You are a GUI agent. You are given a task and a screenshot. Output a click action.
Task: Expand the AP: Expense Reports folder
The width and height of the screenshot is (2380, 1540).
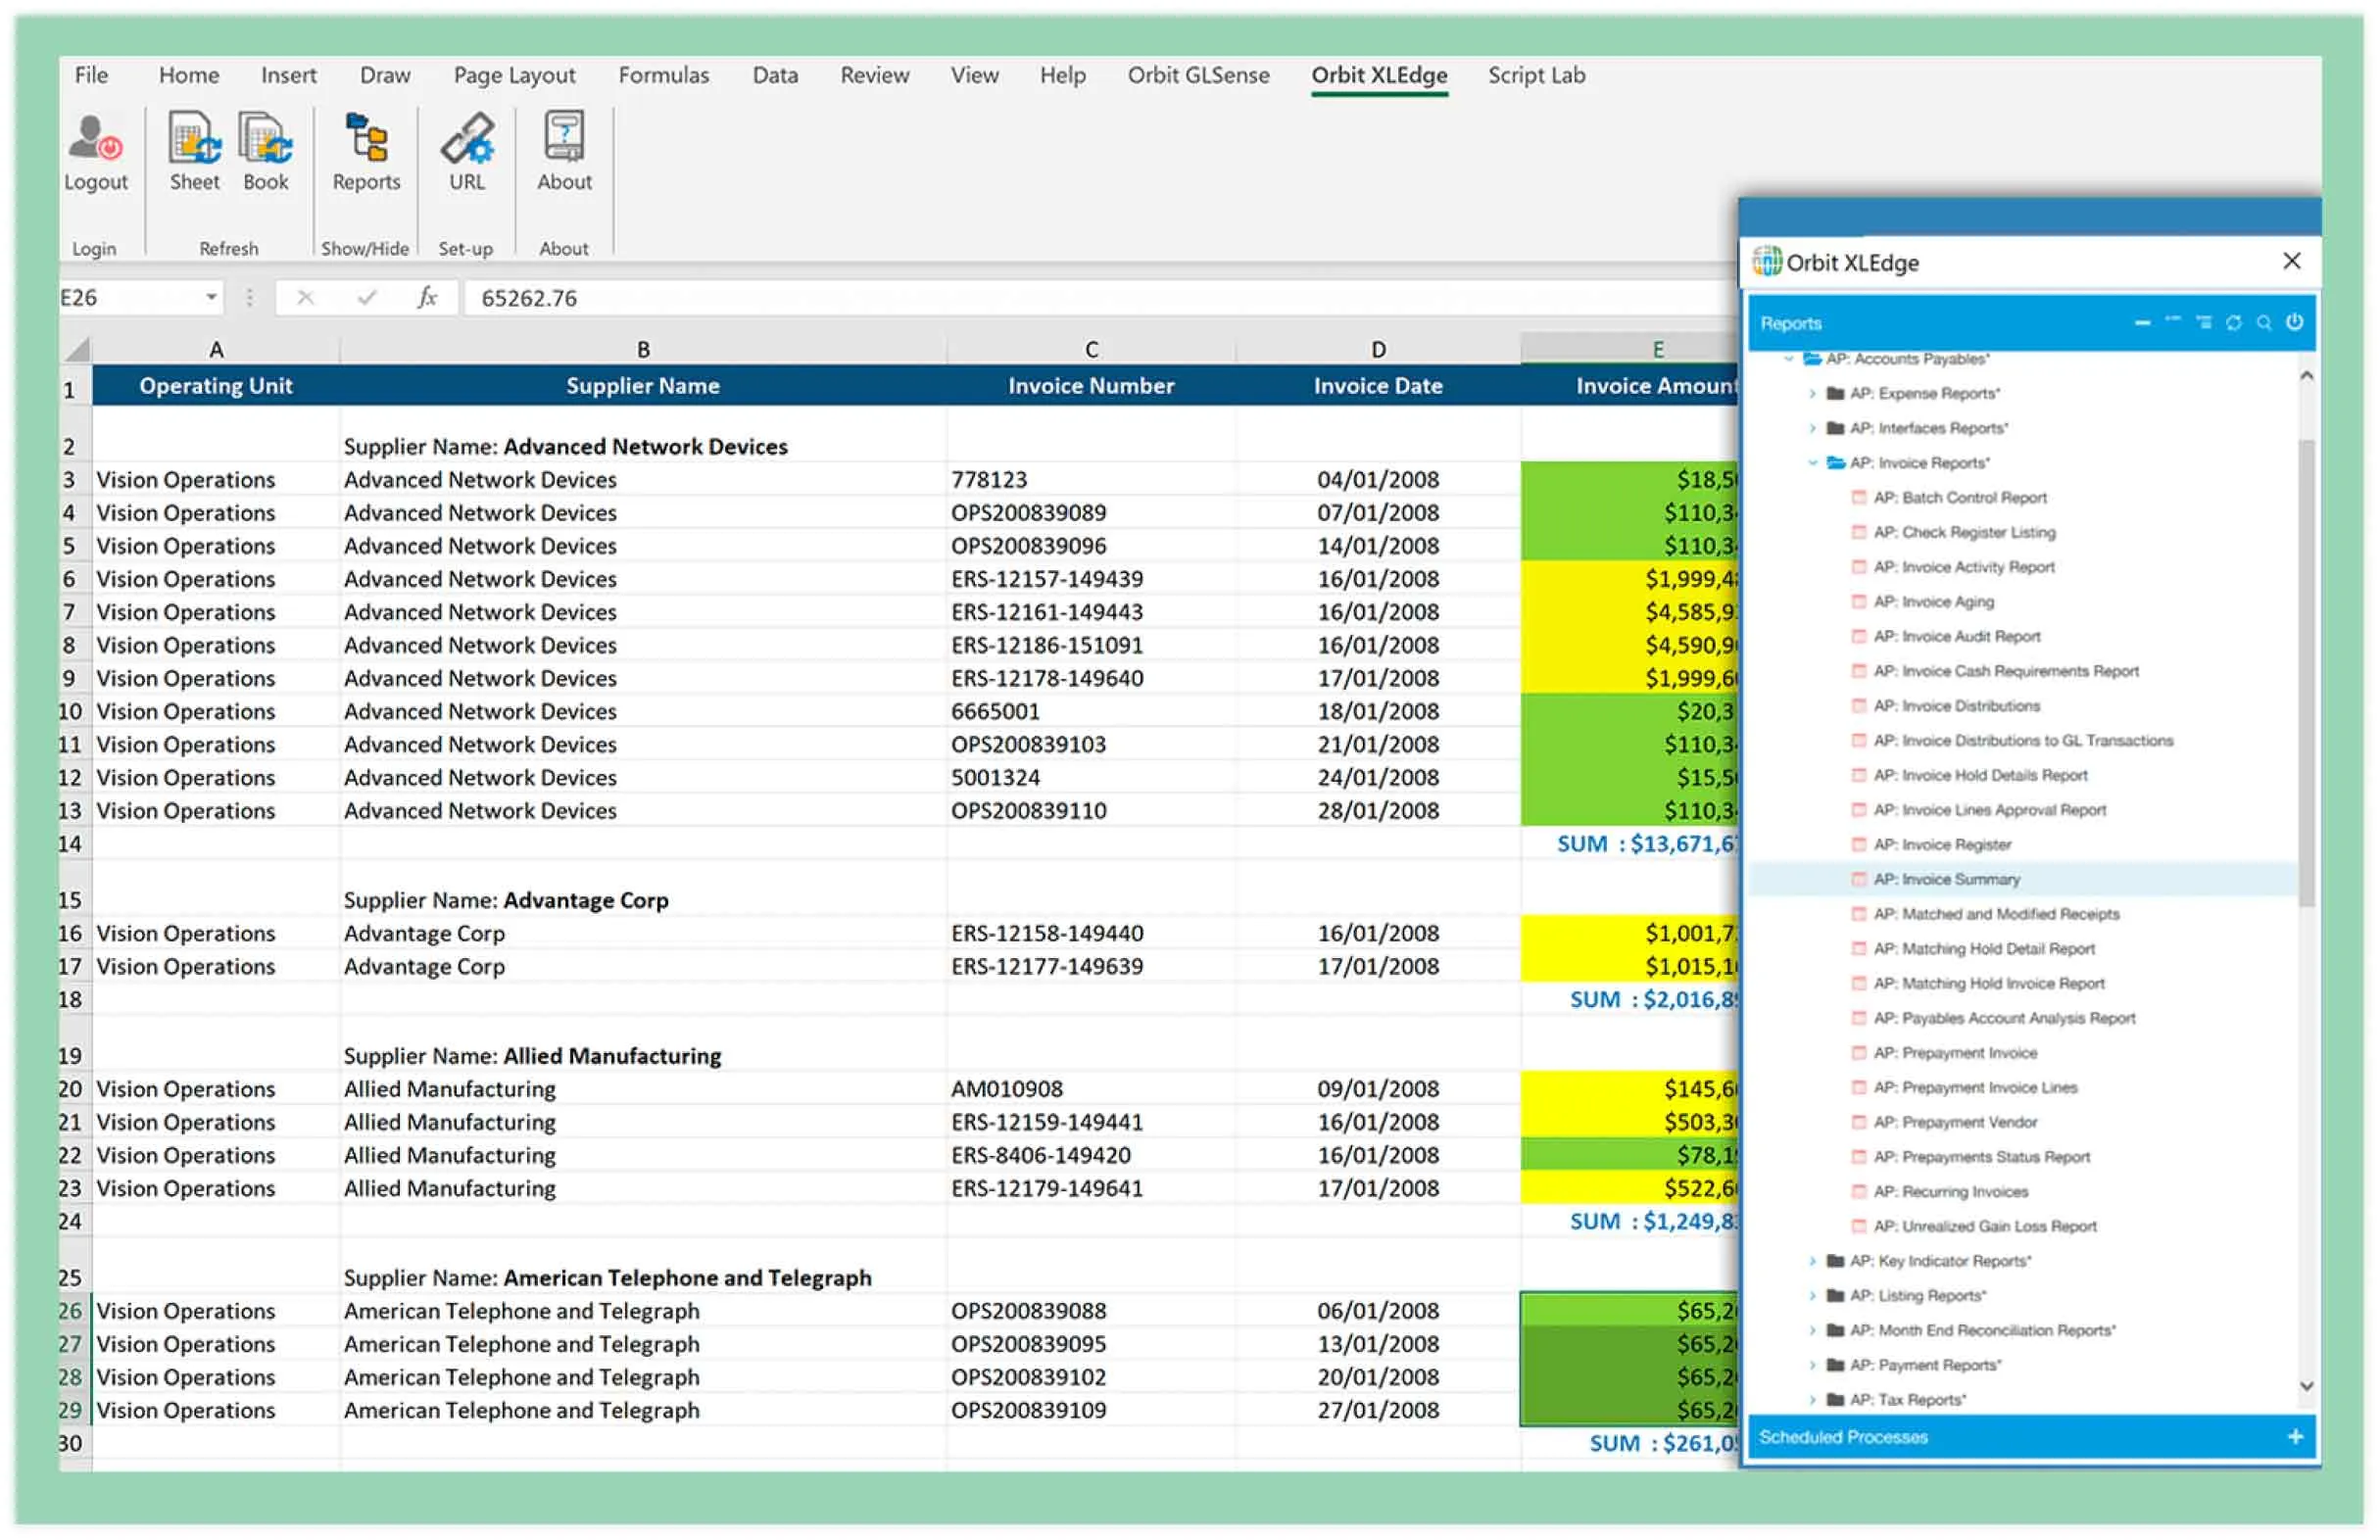tap(1811, 393)
